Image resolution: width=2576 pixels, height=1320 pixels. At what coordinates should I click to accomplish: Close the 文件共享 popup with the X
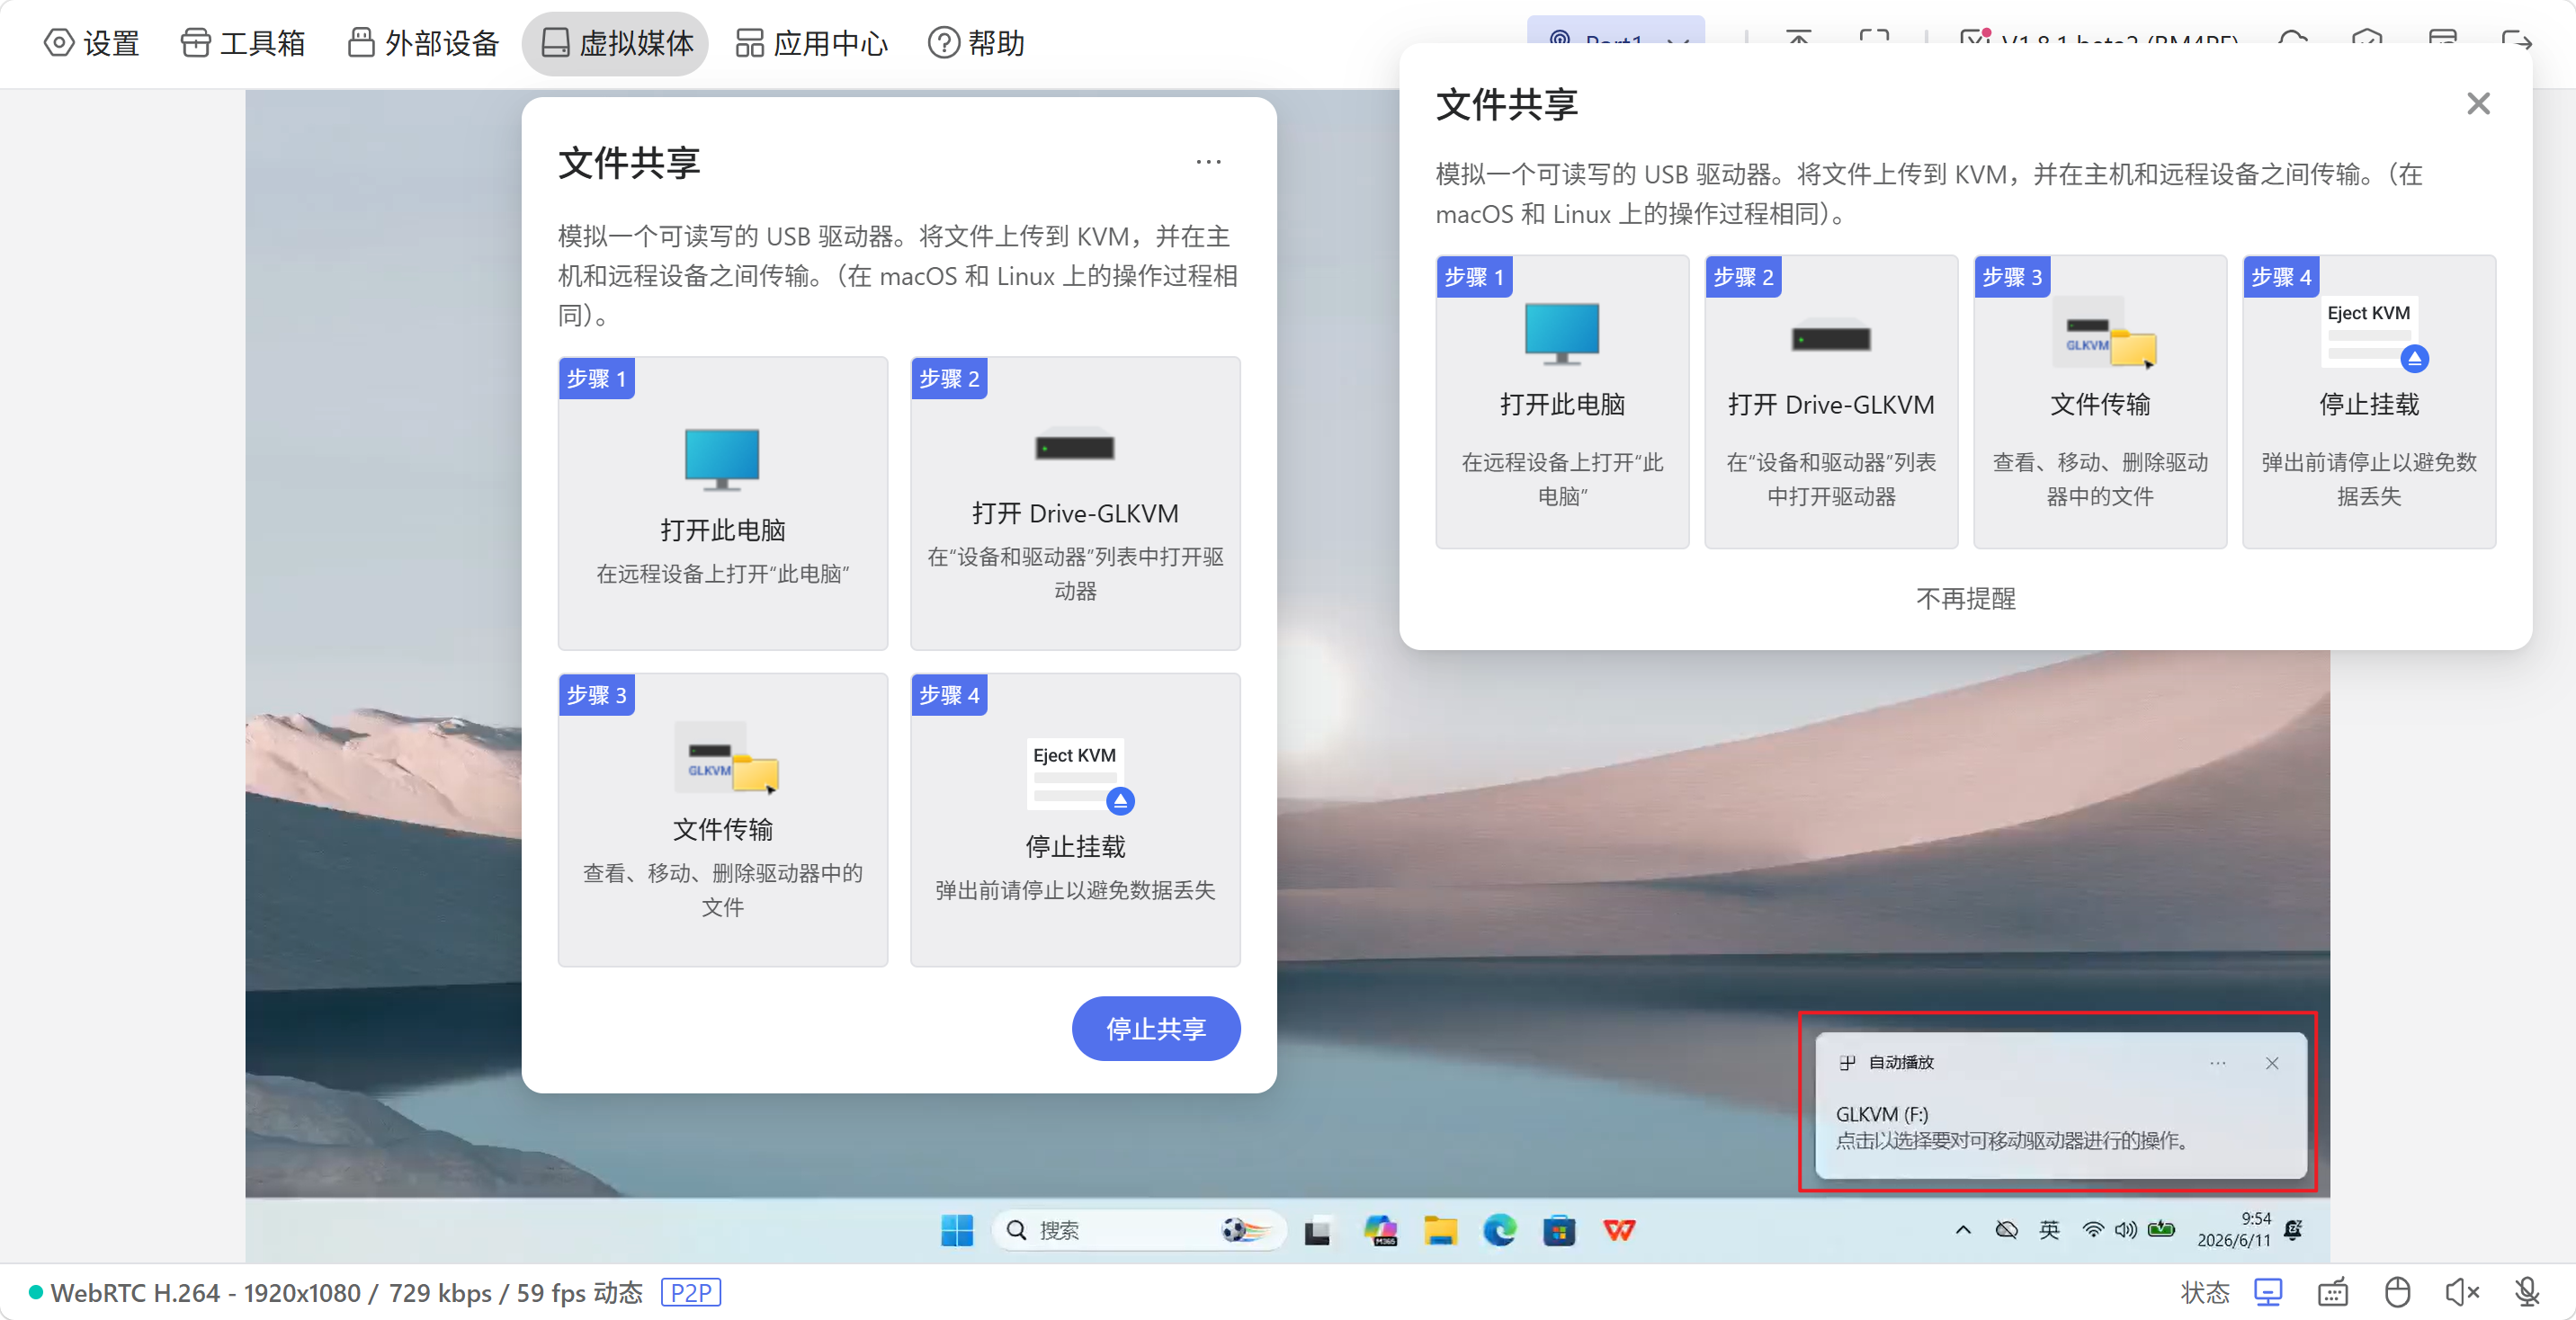pyautogui.click(x=2478, y=103)
